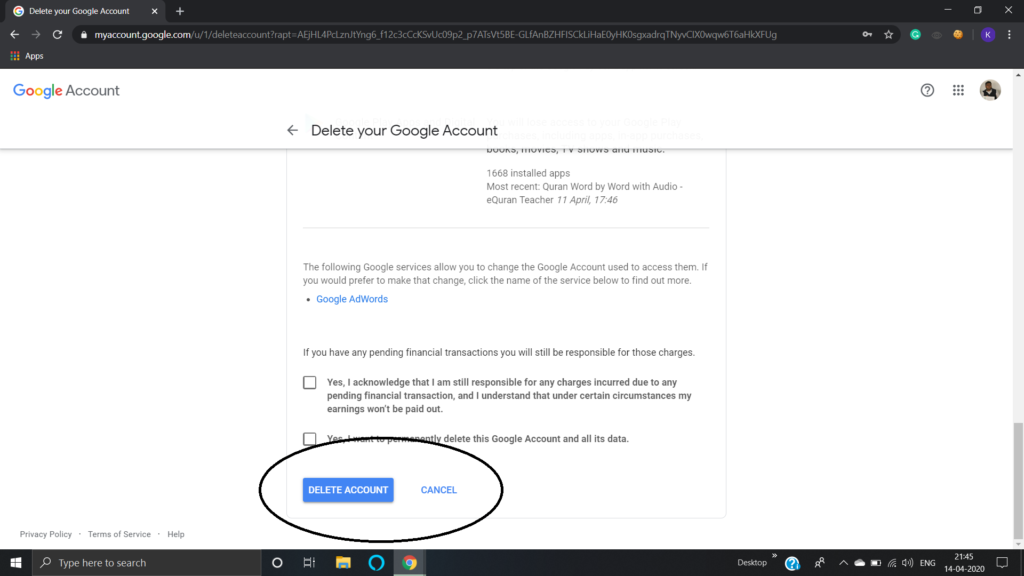
Task: Open the People icon in system tray
Action: click(820, 562)
